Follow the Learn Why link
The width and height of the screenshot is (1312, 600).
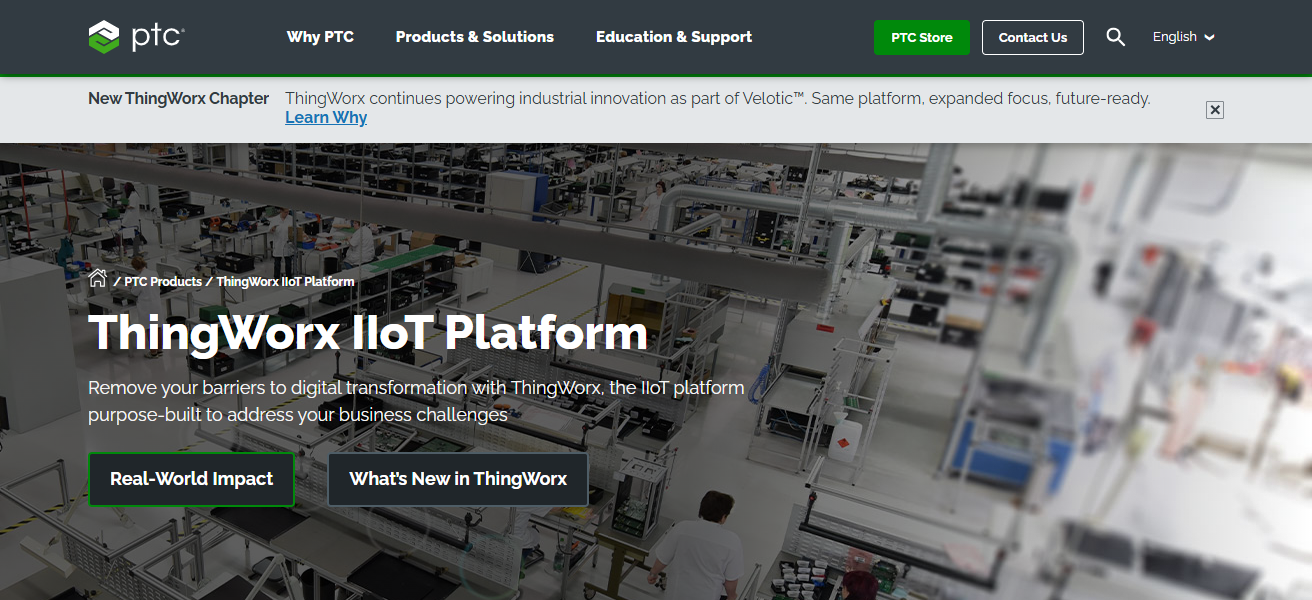326,118
